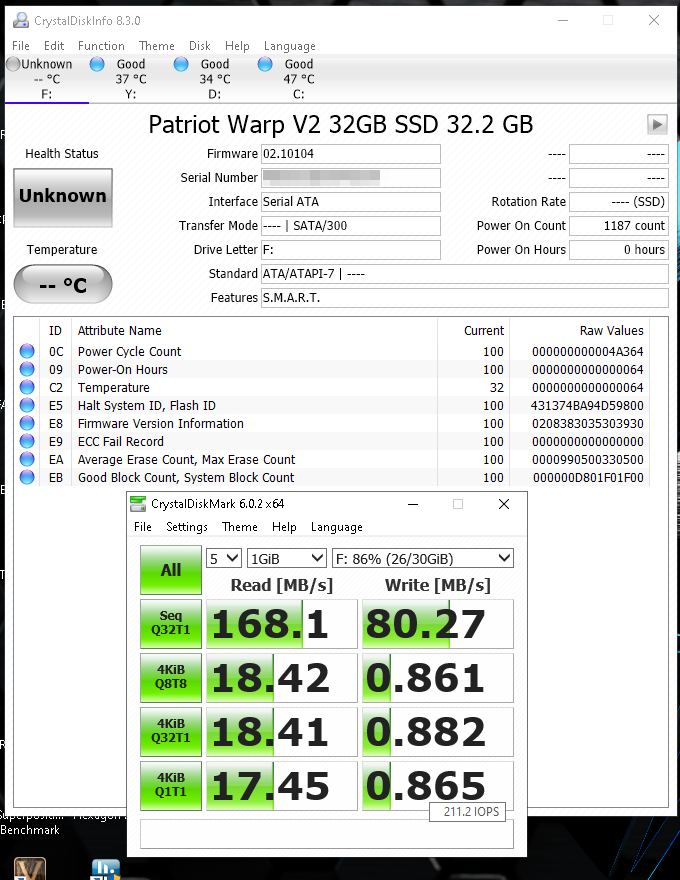The height and width of the screenshot is (880, 680).
Task: Click the CrystalDiskMark title bar app icon
Action: coord(137,504)
